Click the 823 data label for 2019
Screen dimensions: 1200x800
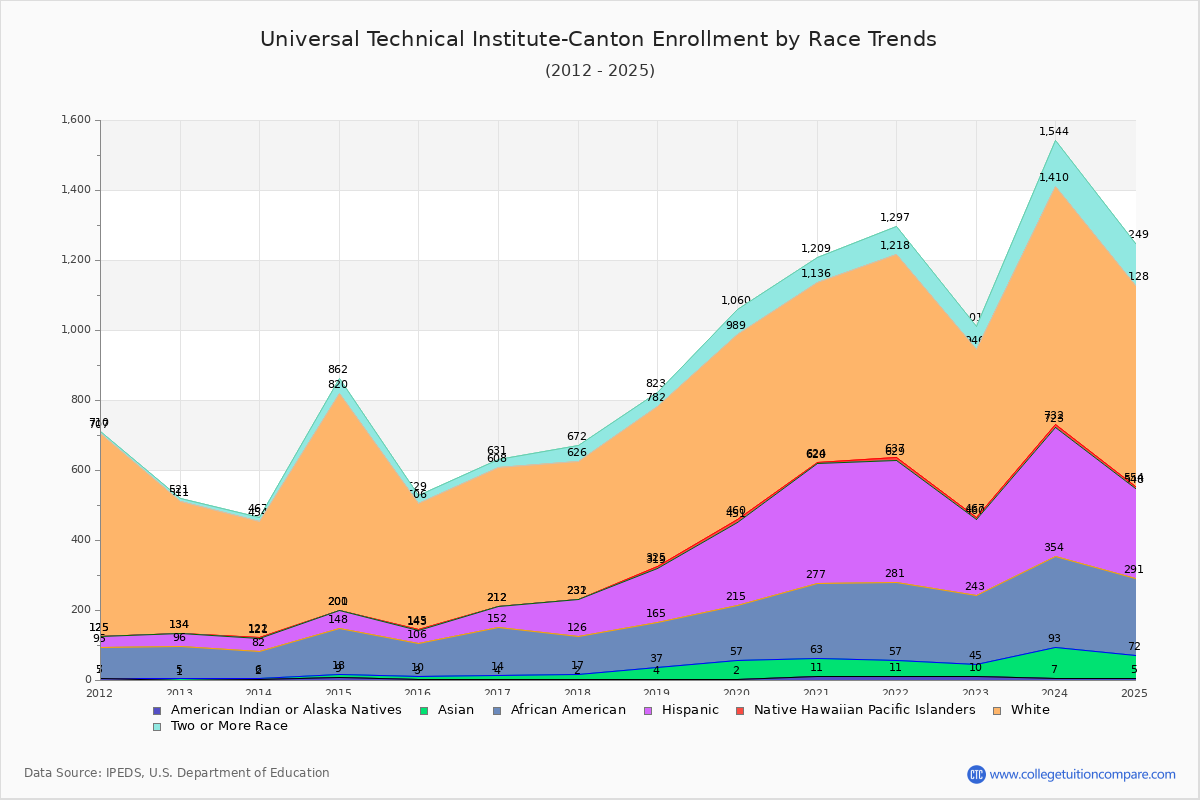[656, 384]
